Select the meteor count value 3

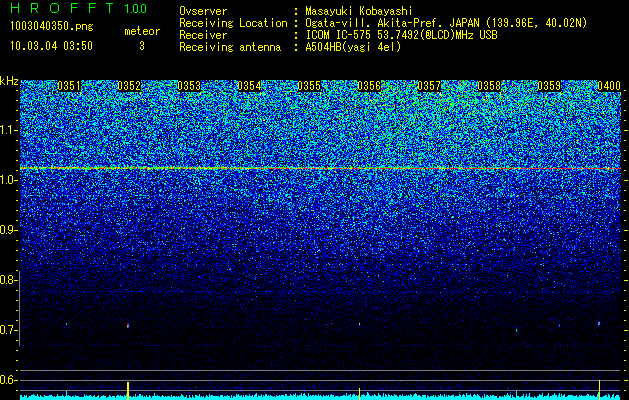(142, 46)
